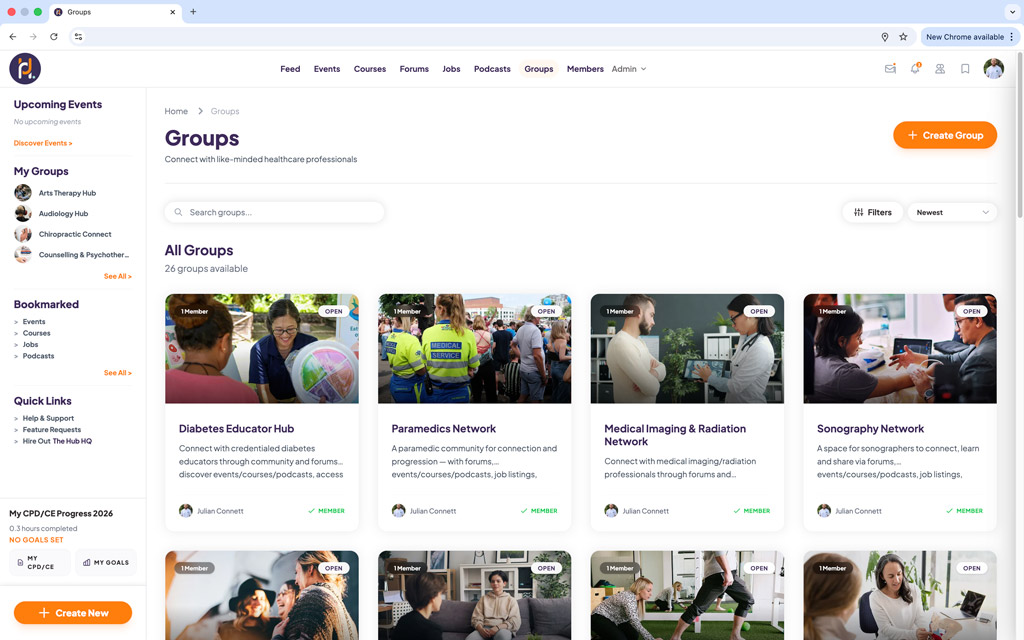Open Paramedics Network card image
1024x640 pixels.
click(x=475, y=348)
